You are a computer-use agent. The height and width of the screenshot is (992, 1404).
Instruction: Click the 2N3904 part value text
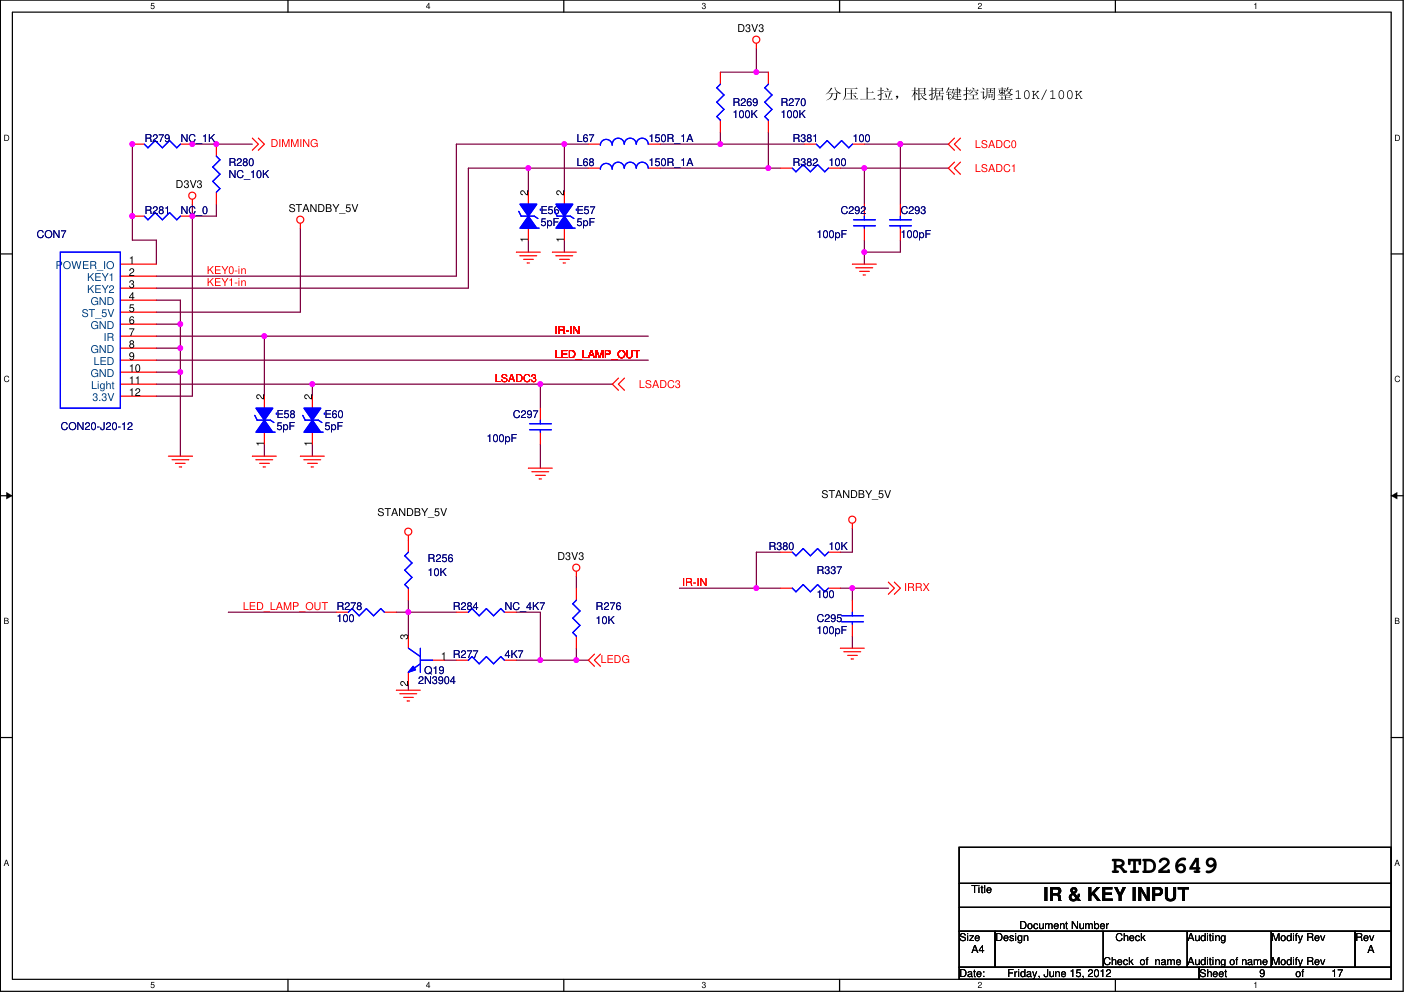click(x=437, y=680)
